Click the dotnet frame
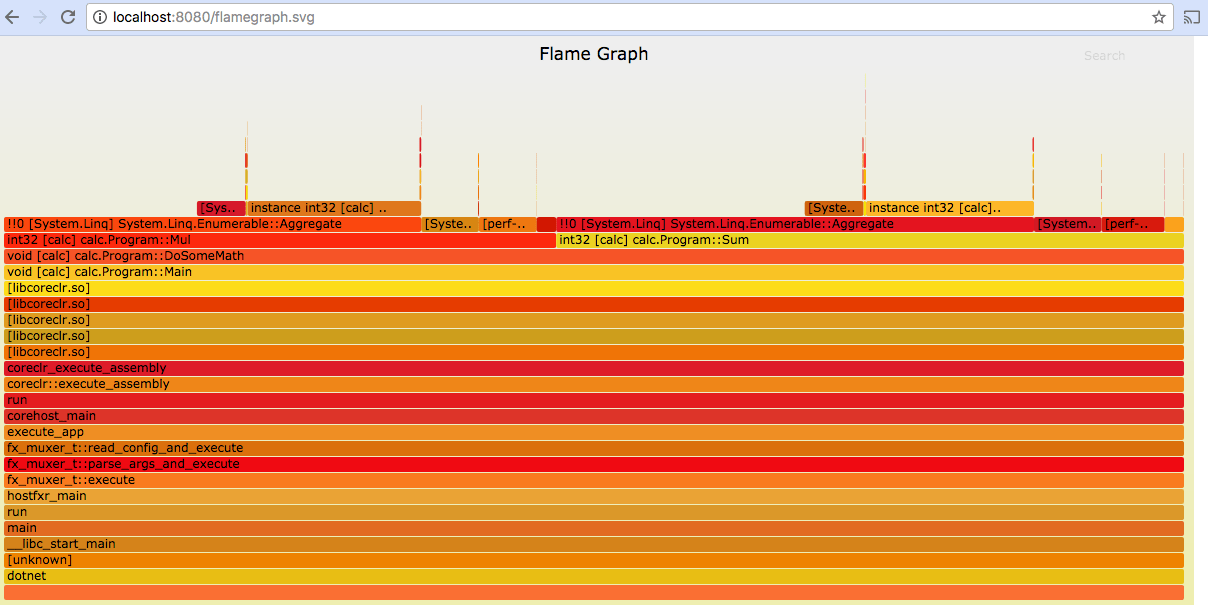This screenshot has height=605, width=1208. (594, 576)
